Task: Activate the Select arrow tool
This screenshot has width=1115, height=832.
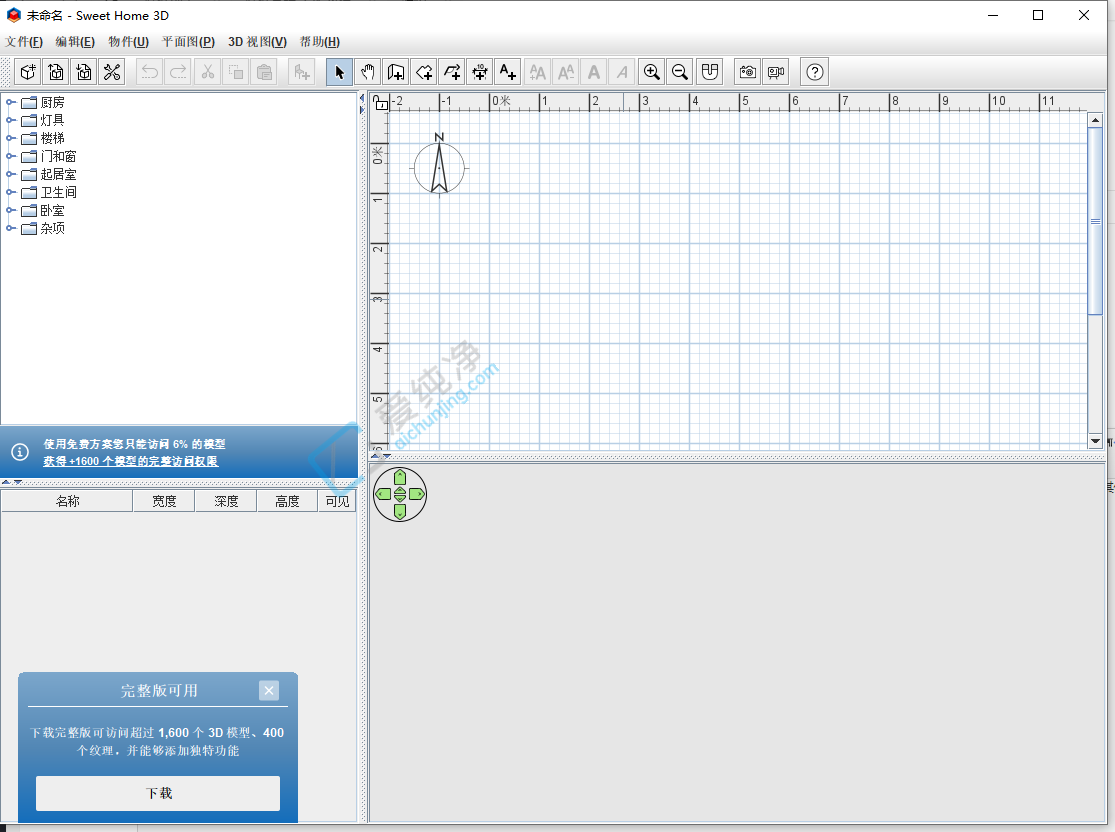Action: [x=339, y=72]
